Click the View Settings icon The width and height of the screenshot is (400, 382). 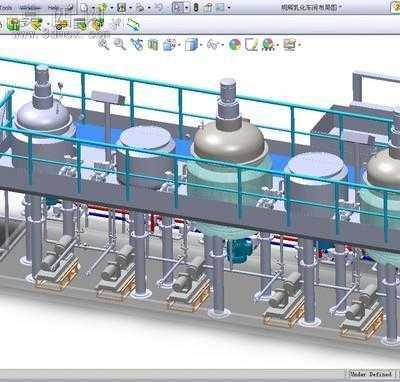click(x=268, y=44)
